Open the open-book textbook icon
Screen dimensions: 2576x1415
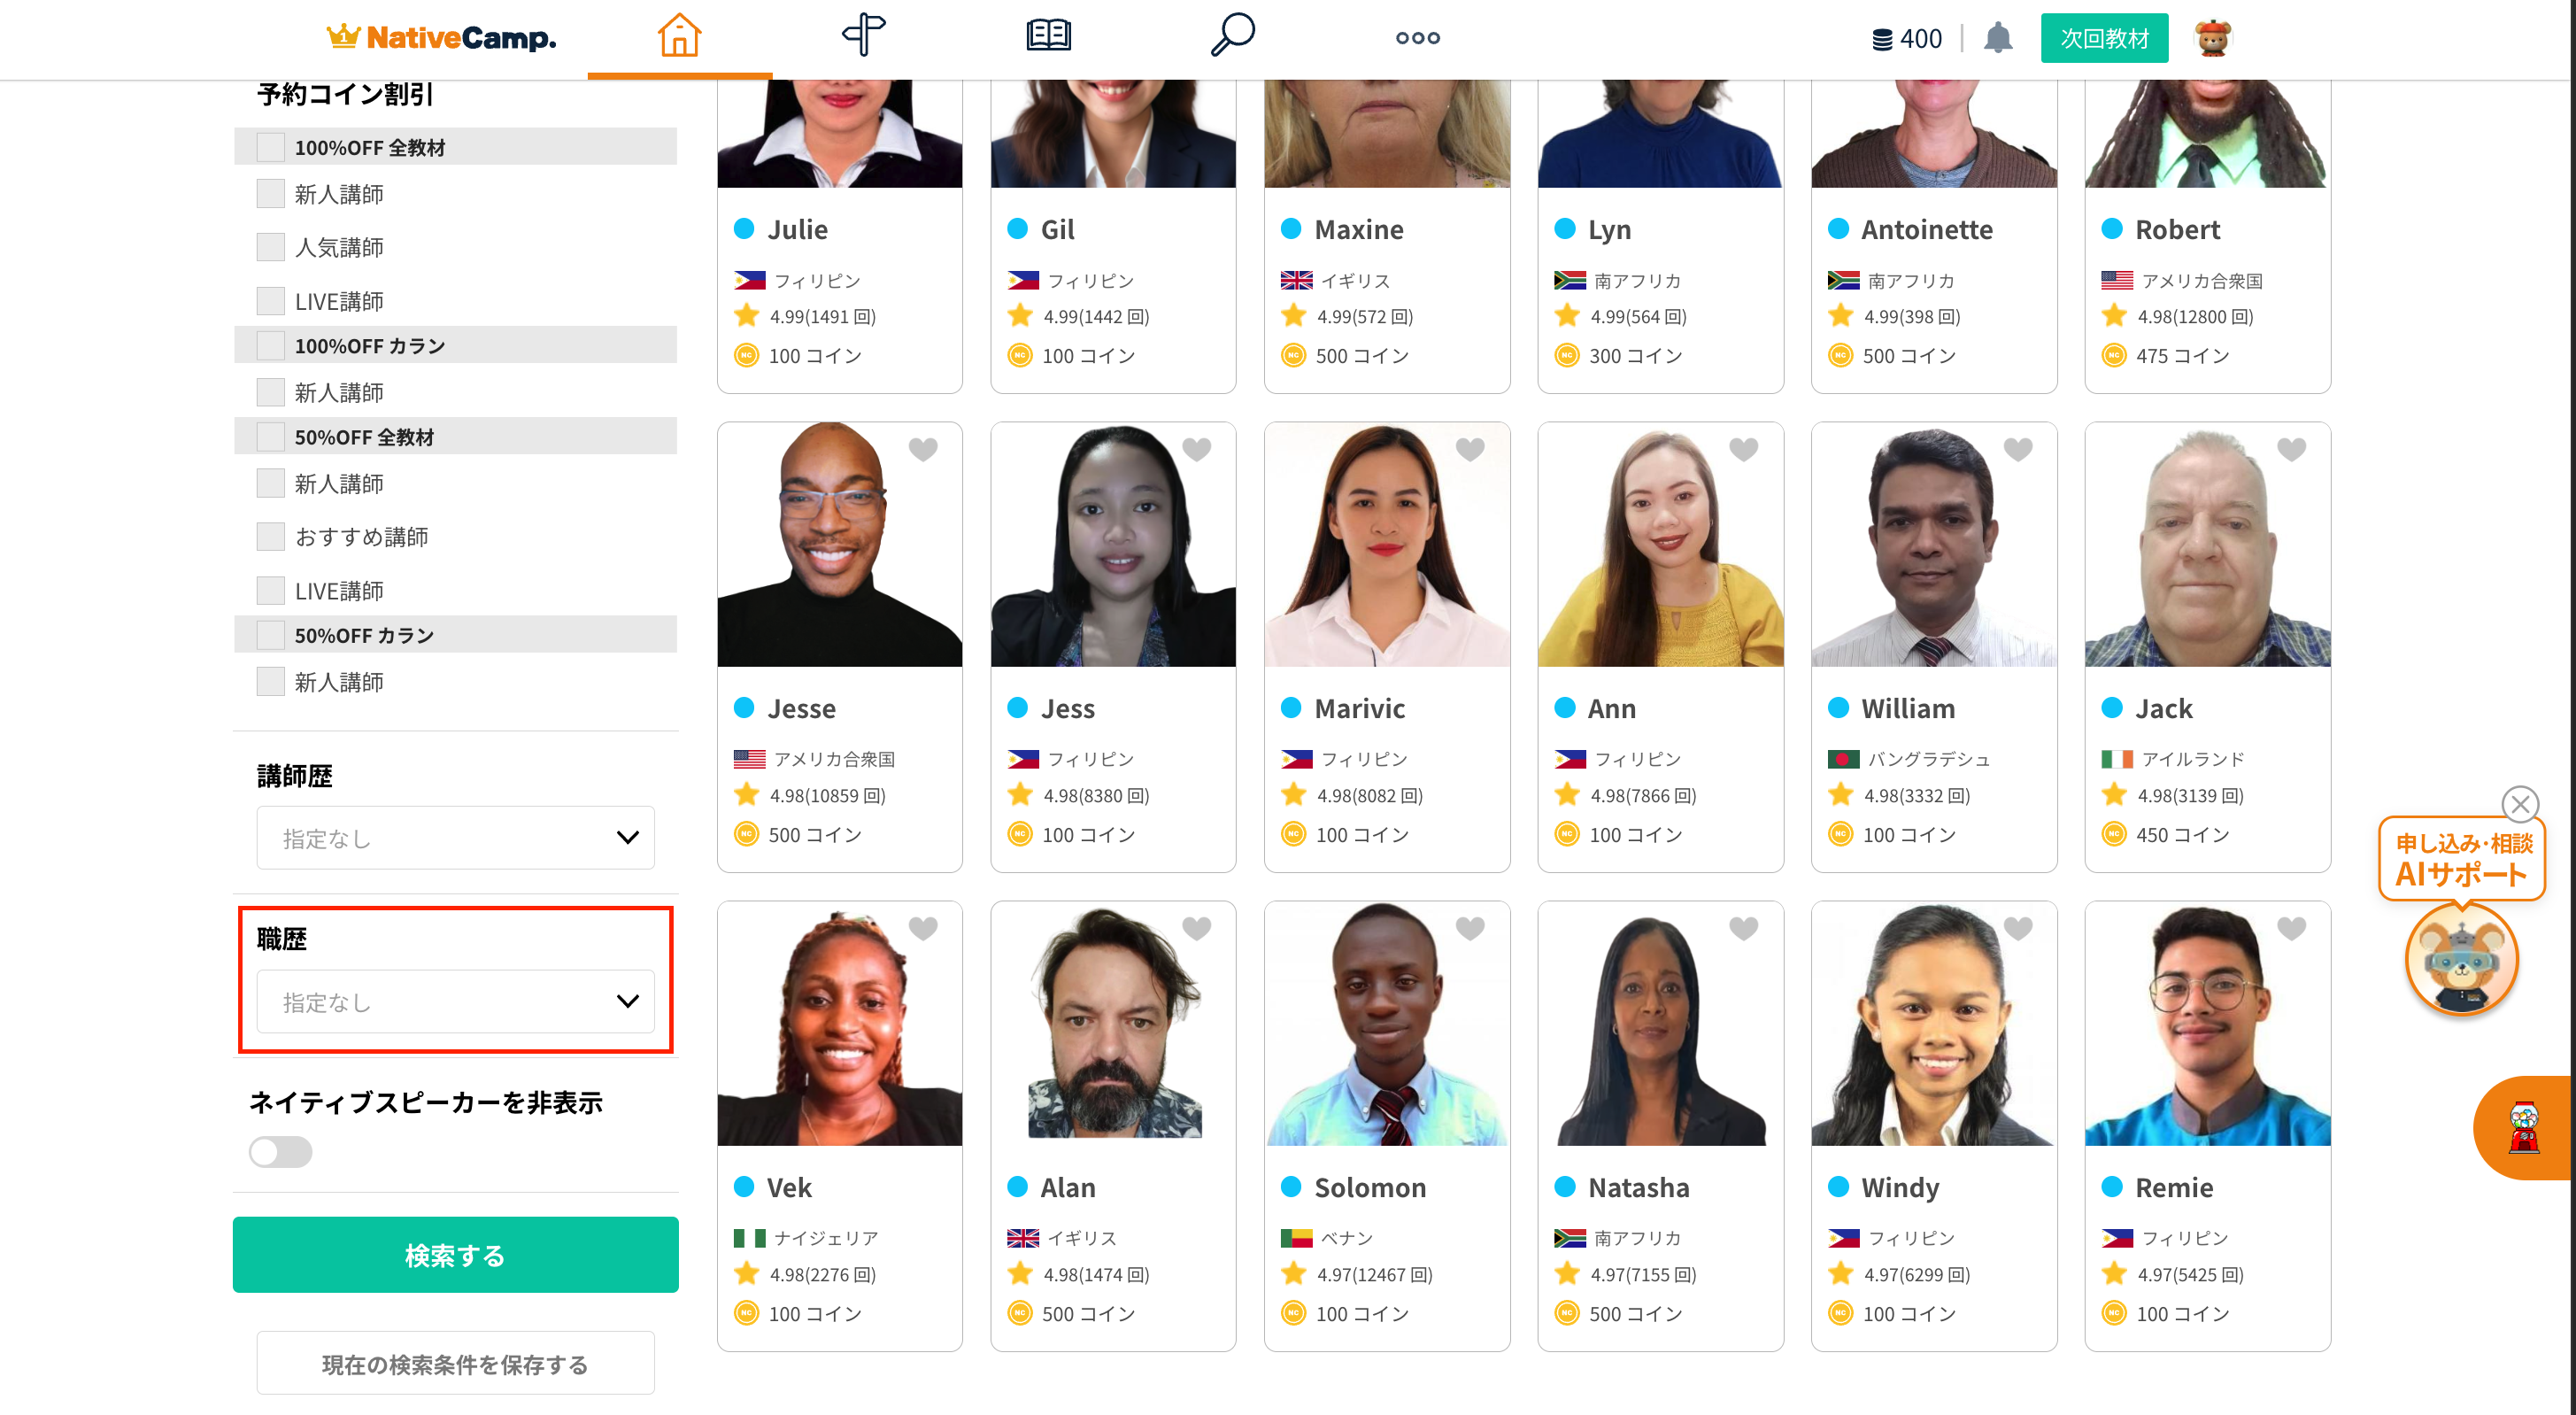coord(1048,37)
